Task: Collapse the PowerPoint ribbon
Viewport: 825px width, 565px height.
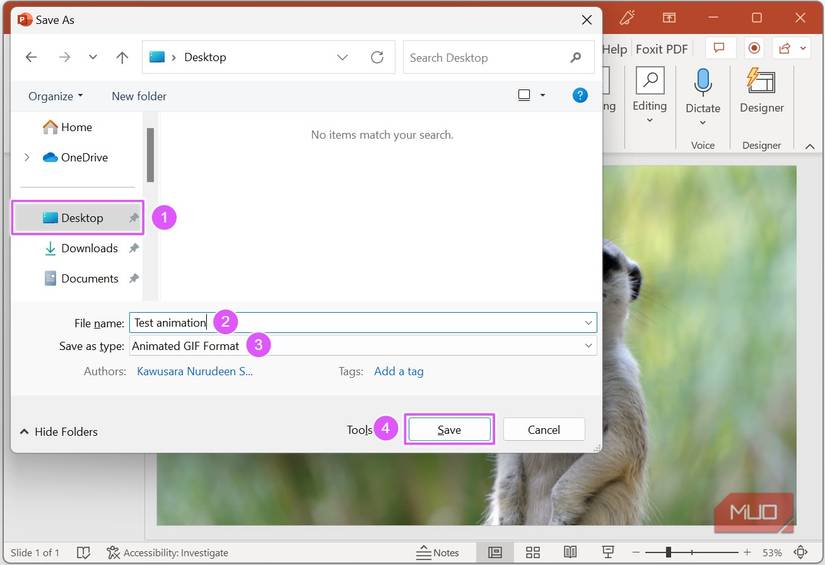Action: [x=810, y=147]
